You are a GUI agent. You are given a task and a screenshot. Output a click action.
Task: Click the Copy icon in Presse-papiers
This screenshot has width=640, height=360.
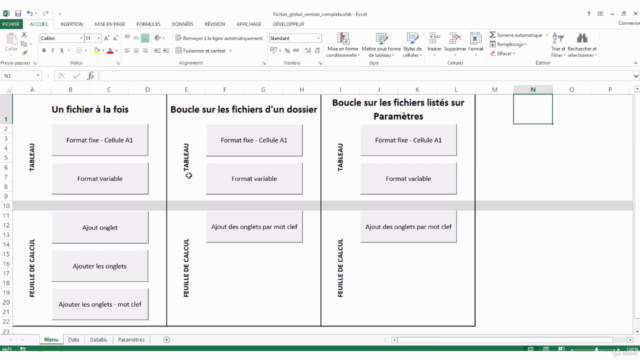[x=24, y=44]
